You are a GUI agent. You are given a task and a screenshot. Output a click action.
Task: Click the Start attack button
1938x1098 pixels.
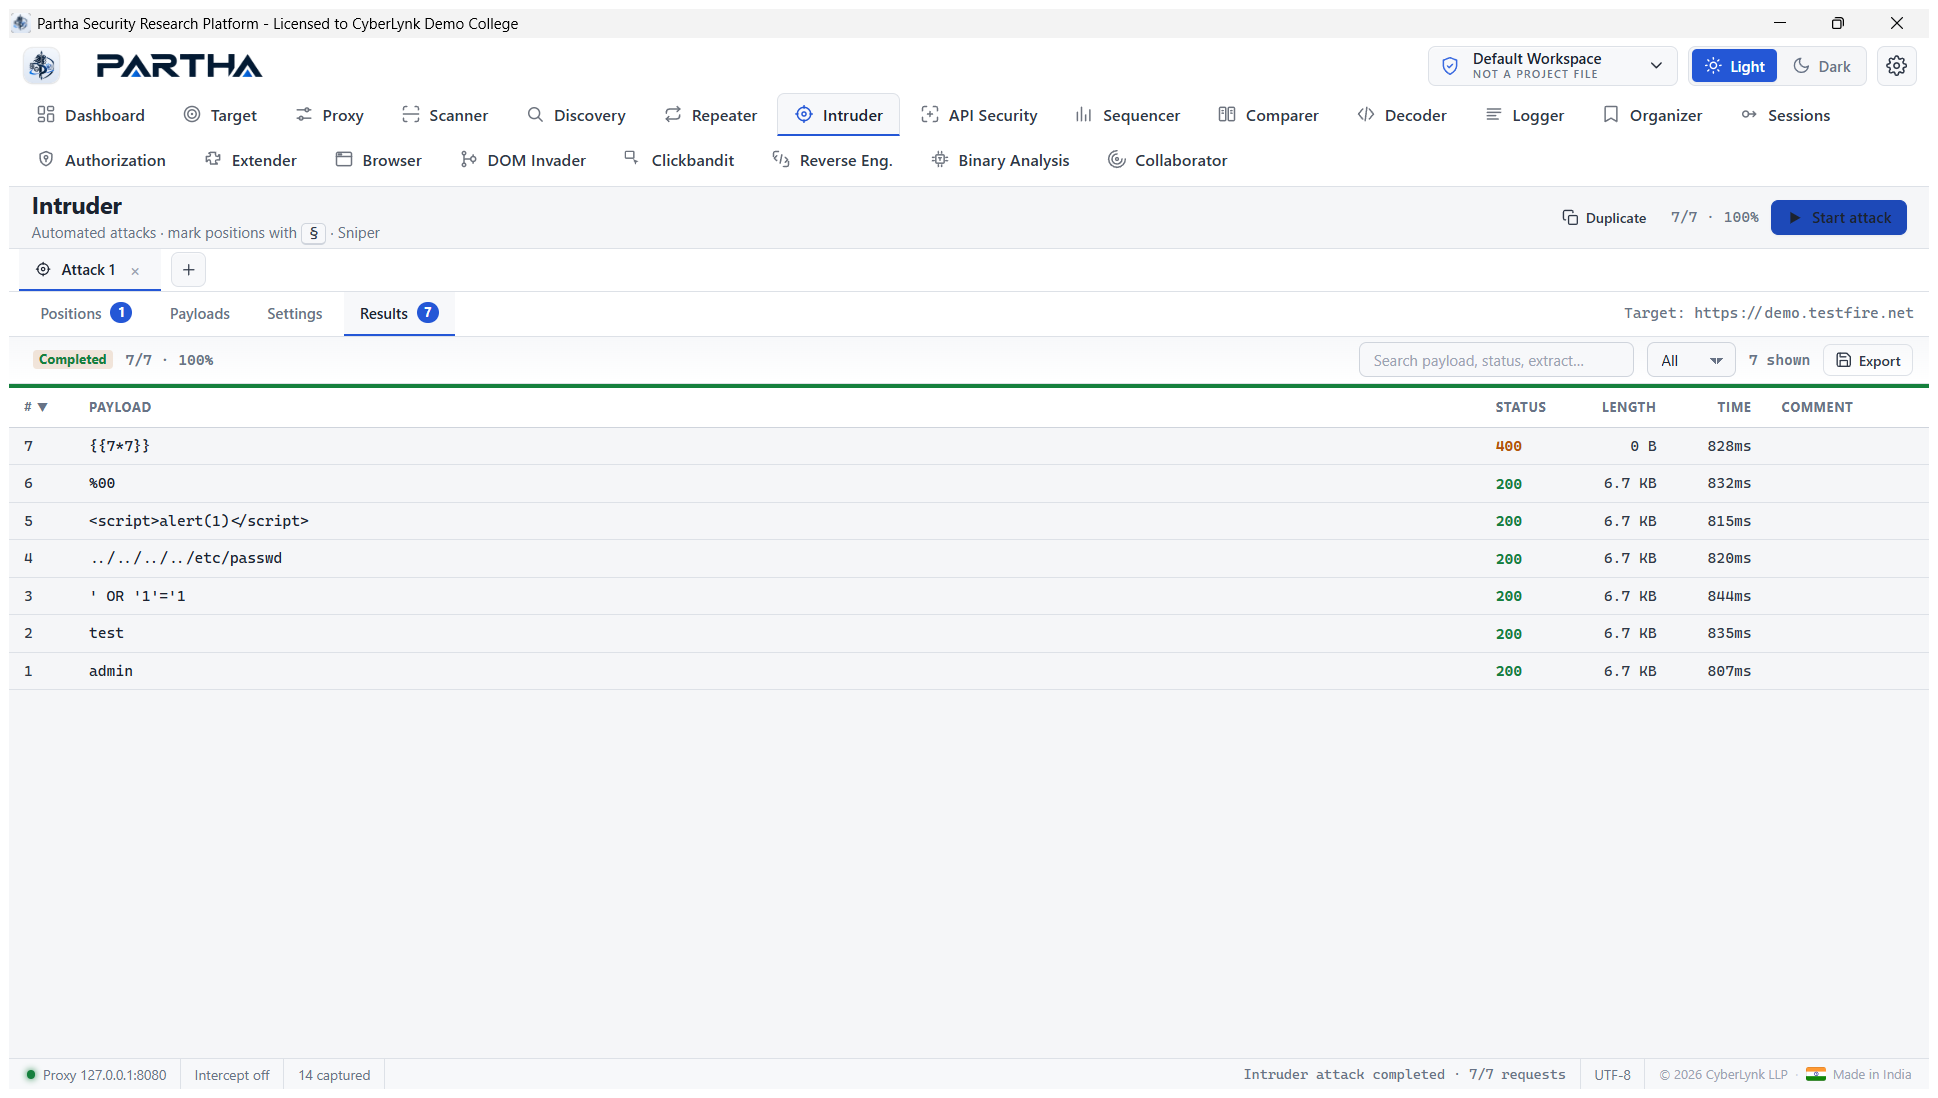(x=1838, y=218)
